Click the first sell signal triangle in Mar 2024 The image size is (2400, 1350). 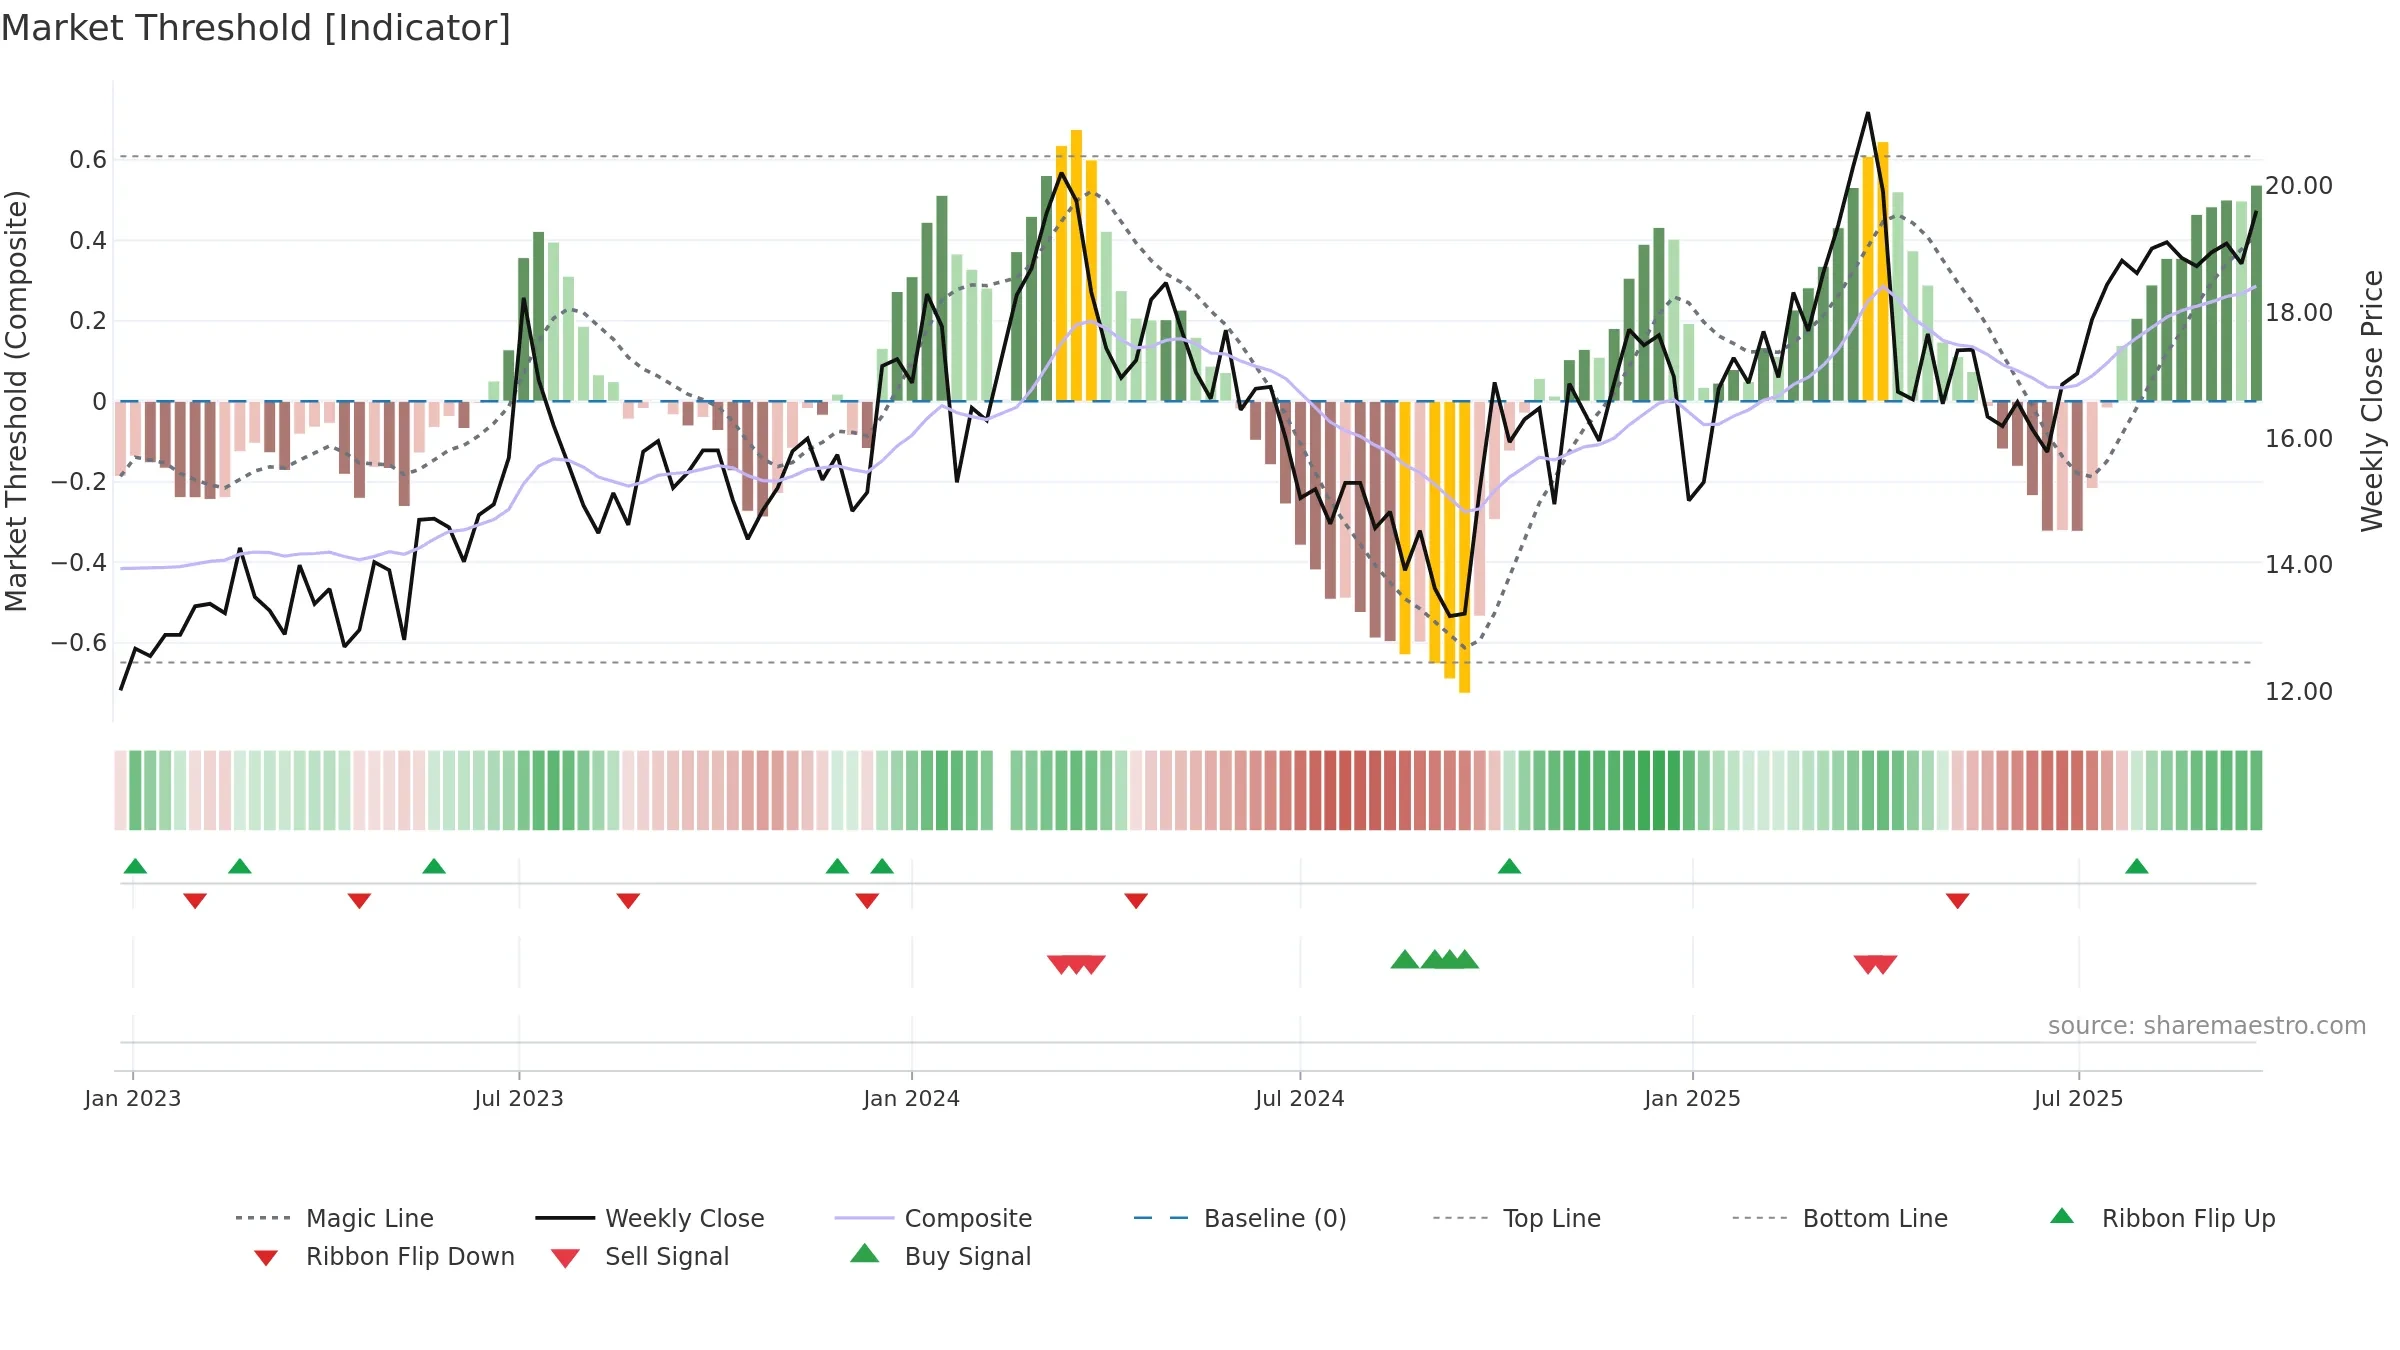click(1061, 965)
